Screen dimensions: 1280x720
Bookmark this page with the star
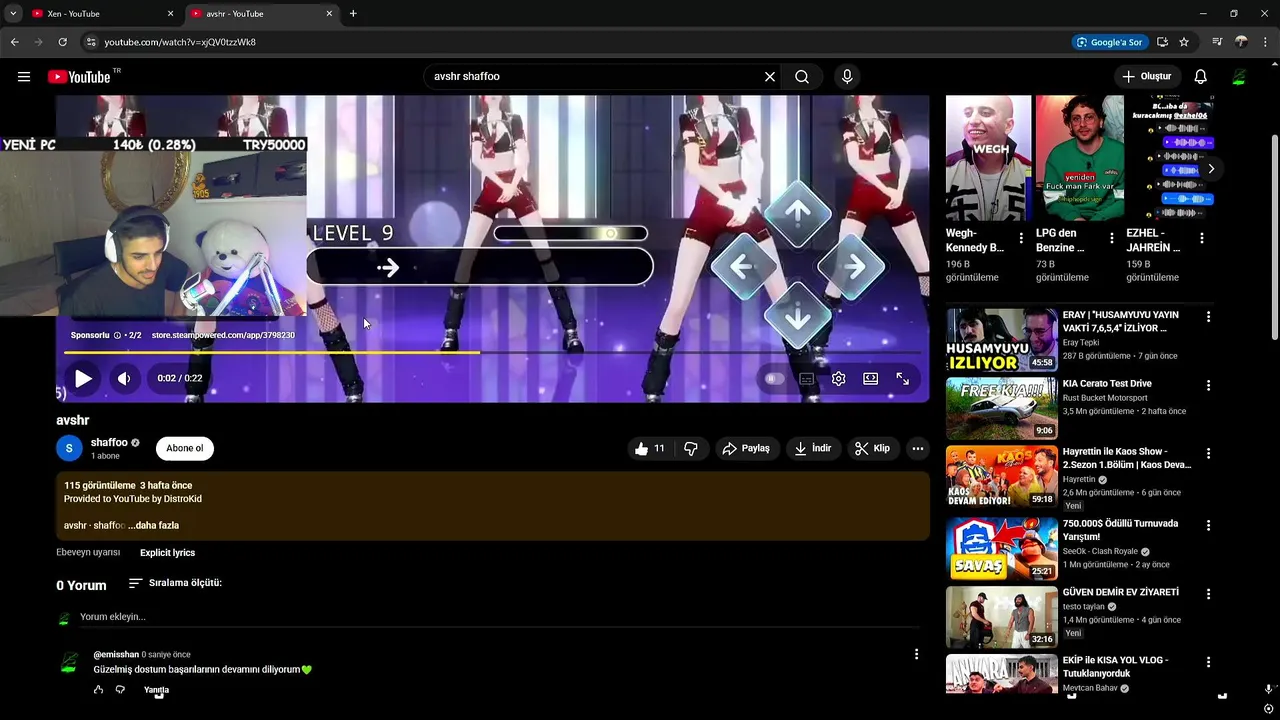coord(1184,42)
